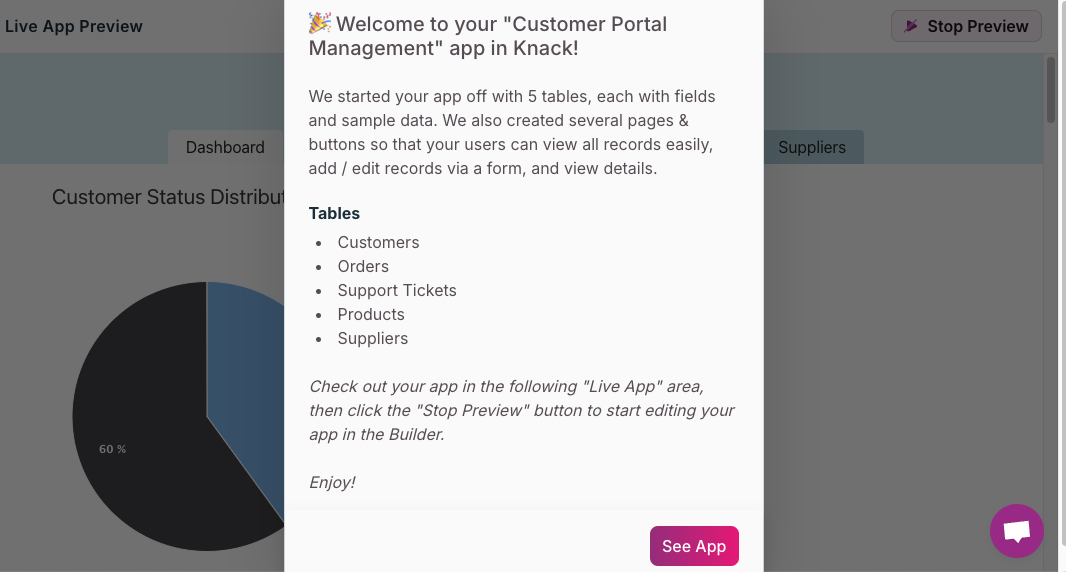Click Customers in the Tables list
Image resolution: width=1066 pixels, height=572 pixels.
[378, 242]
